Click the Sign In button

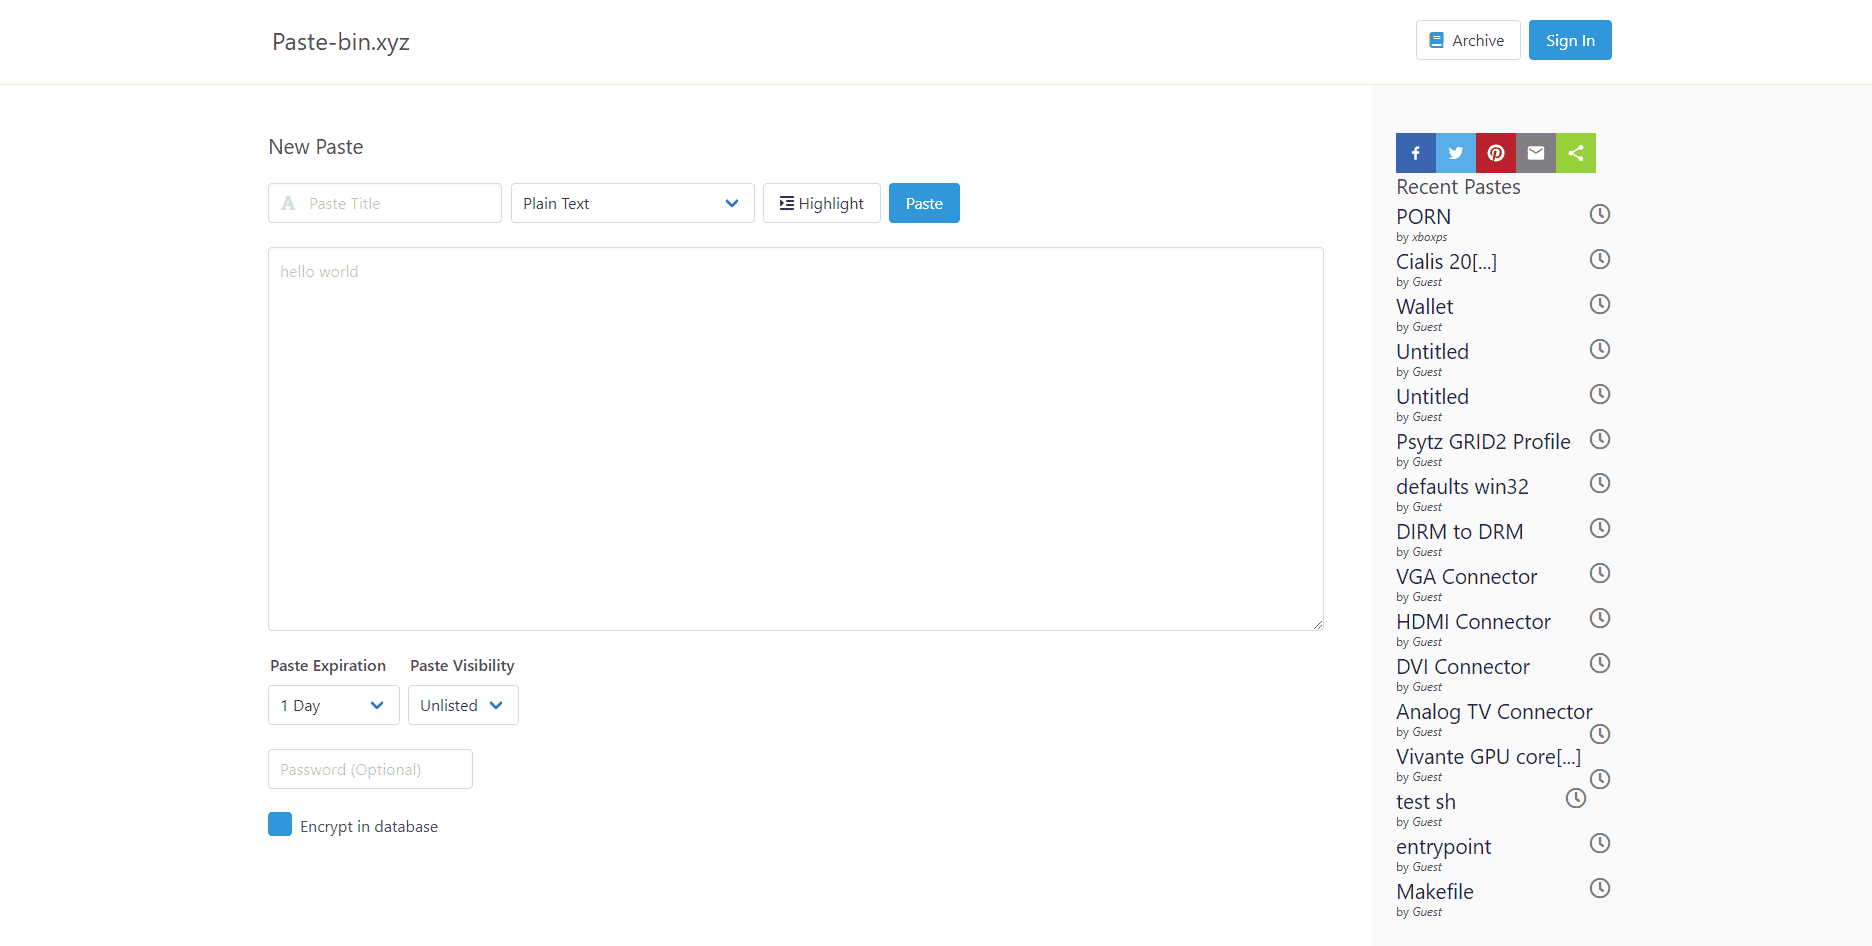coord(1570,40)
